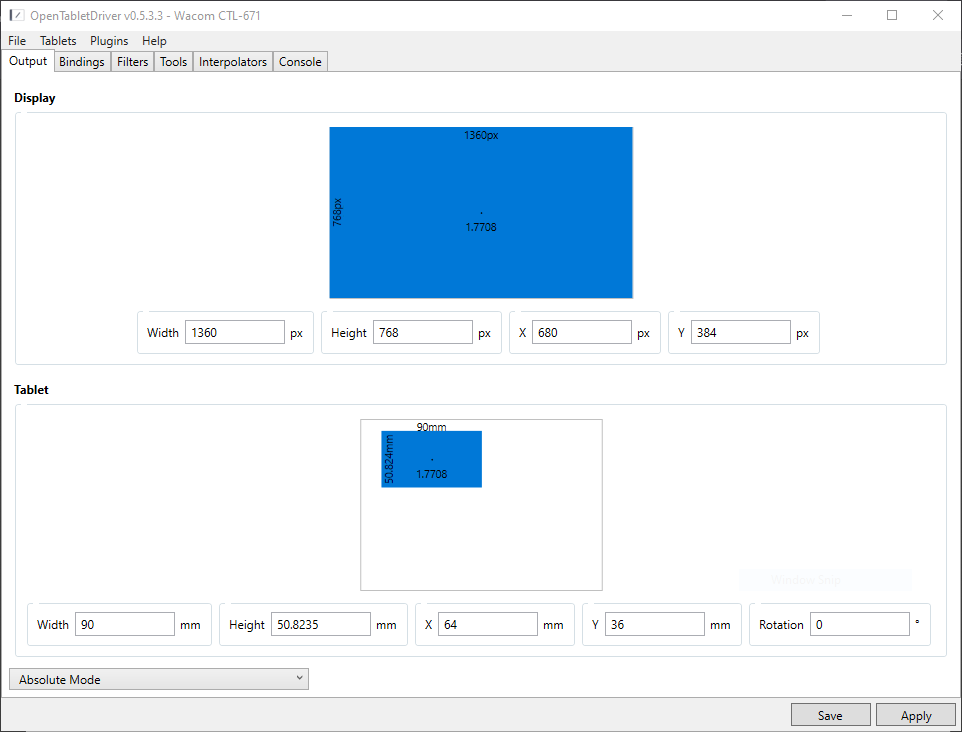Screen dimensions: 962x732
Task: Open the Plugins menu
Action: click(x=109, y=41)
